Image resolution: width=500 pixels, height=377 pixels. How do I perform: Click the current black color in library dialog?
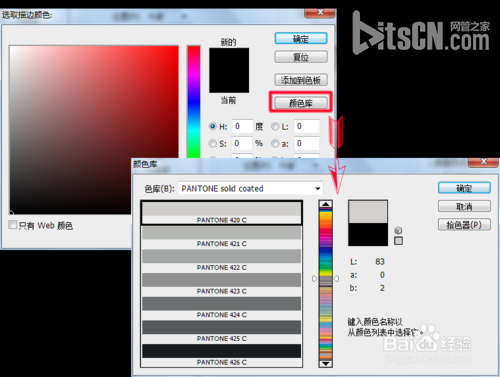[368, 234]
